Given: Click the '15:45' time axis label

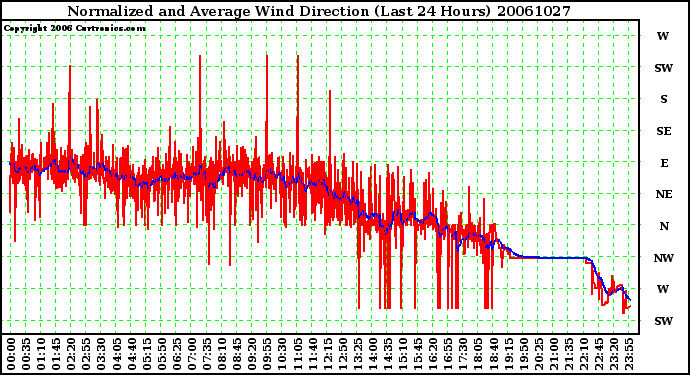Looking at the screenshot, I should tap(418, 354).
